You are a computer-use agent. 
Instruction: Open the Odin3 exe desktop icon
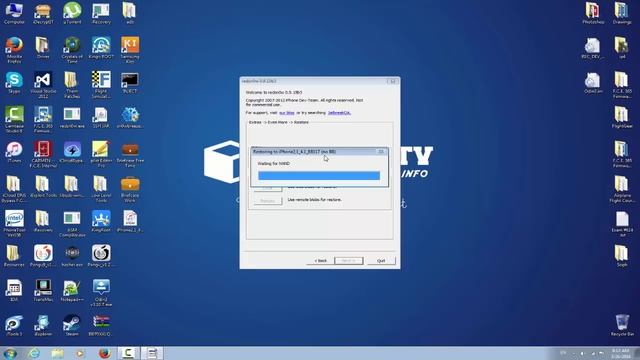pos(101,293)
